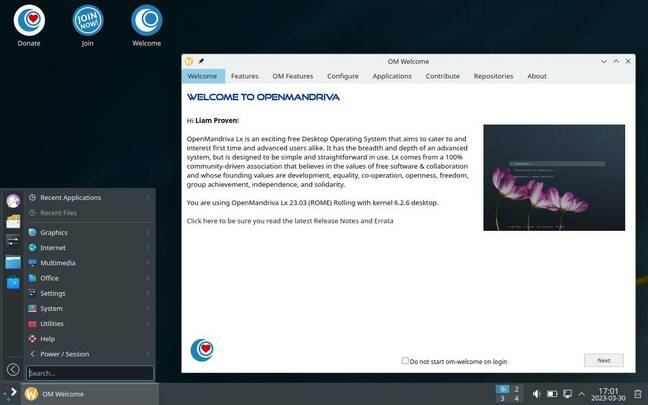Switch to virtual desktop 1 in the pager
The height and width of the screenshot is (405, 648).
[503, 389]
